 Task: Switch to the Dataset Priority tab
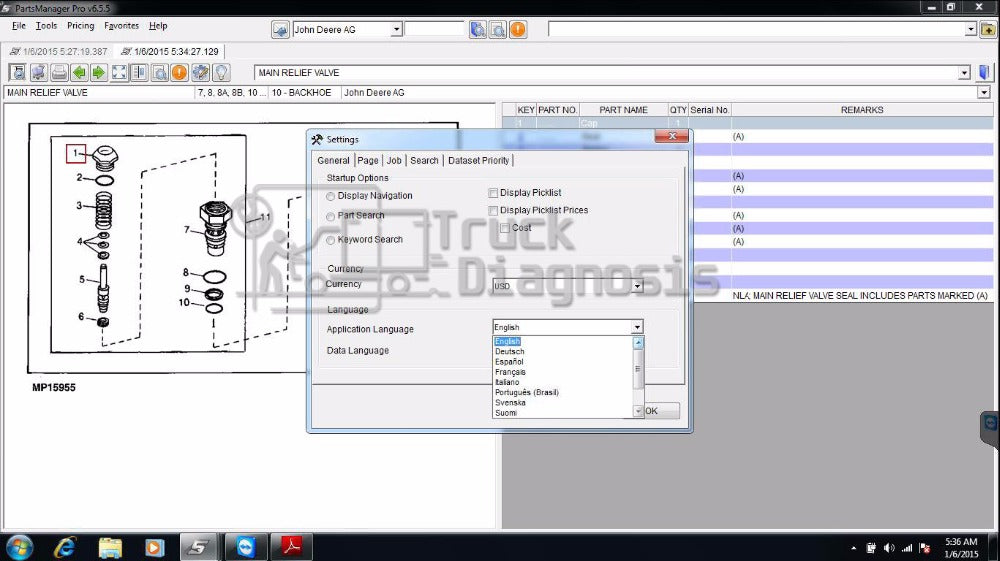[x=478, y=160]
